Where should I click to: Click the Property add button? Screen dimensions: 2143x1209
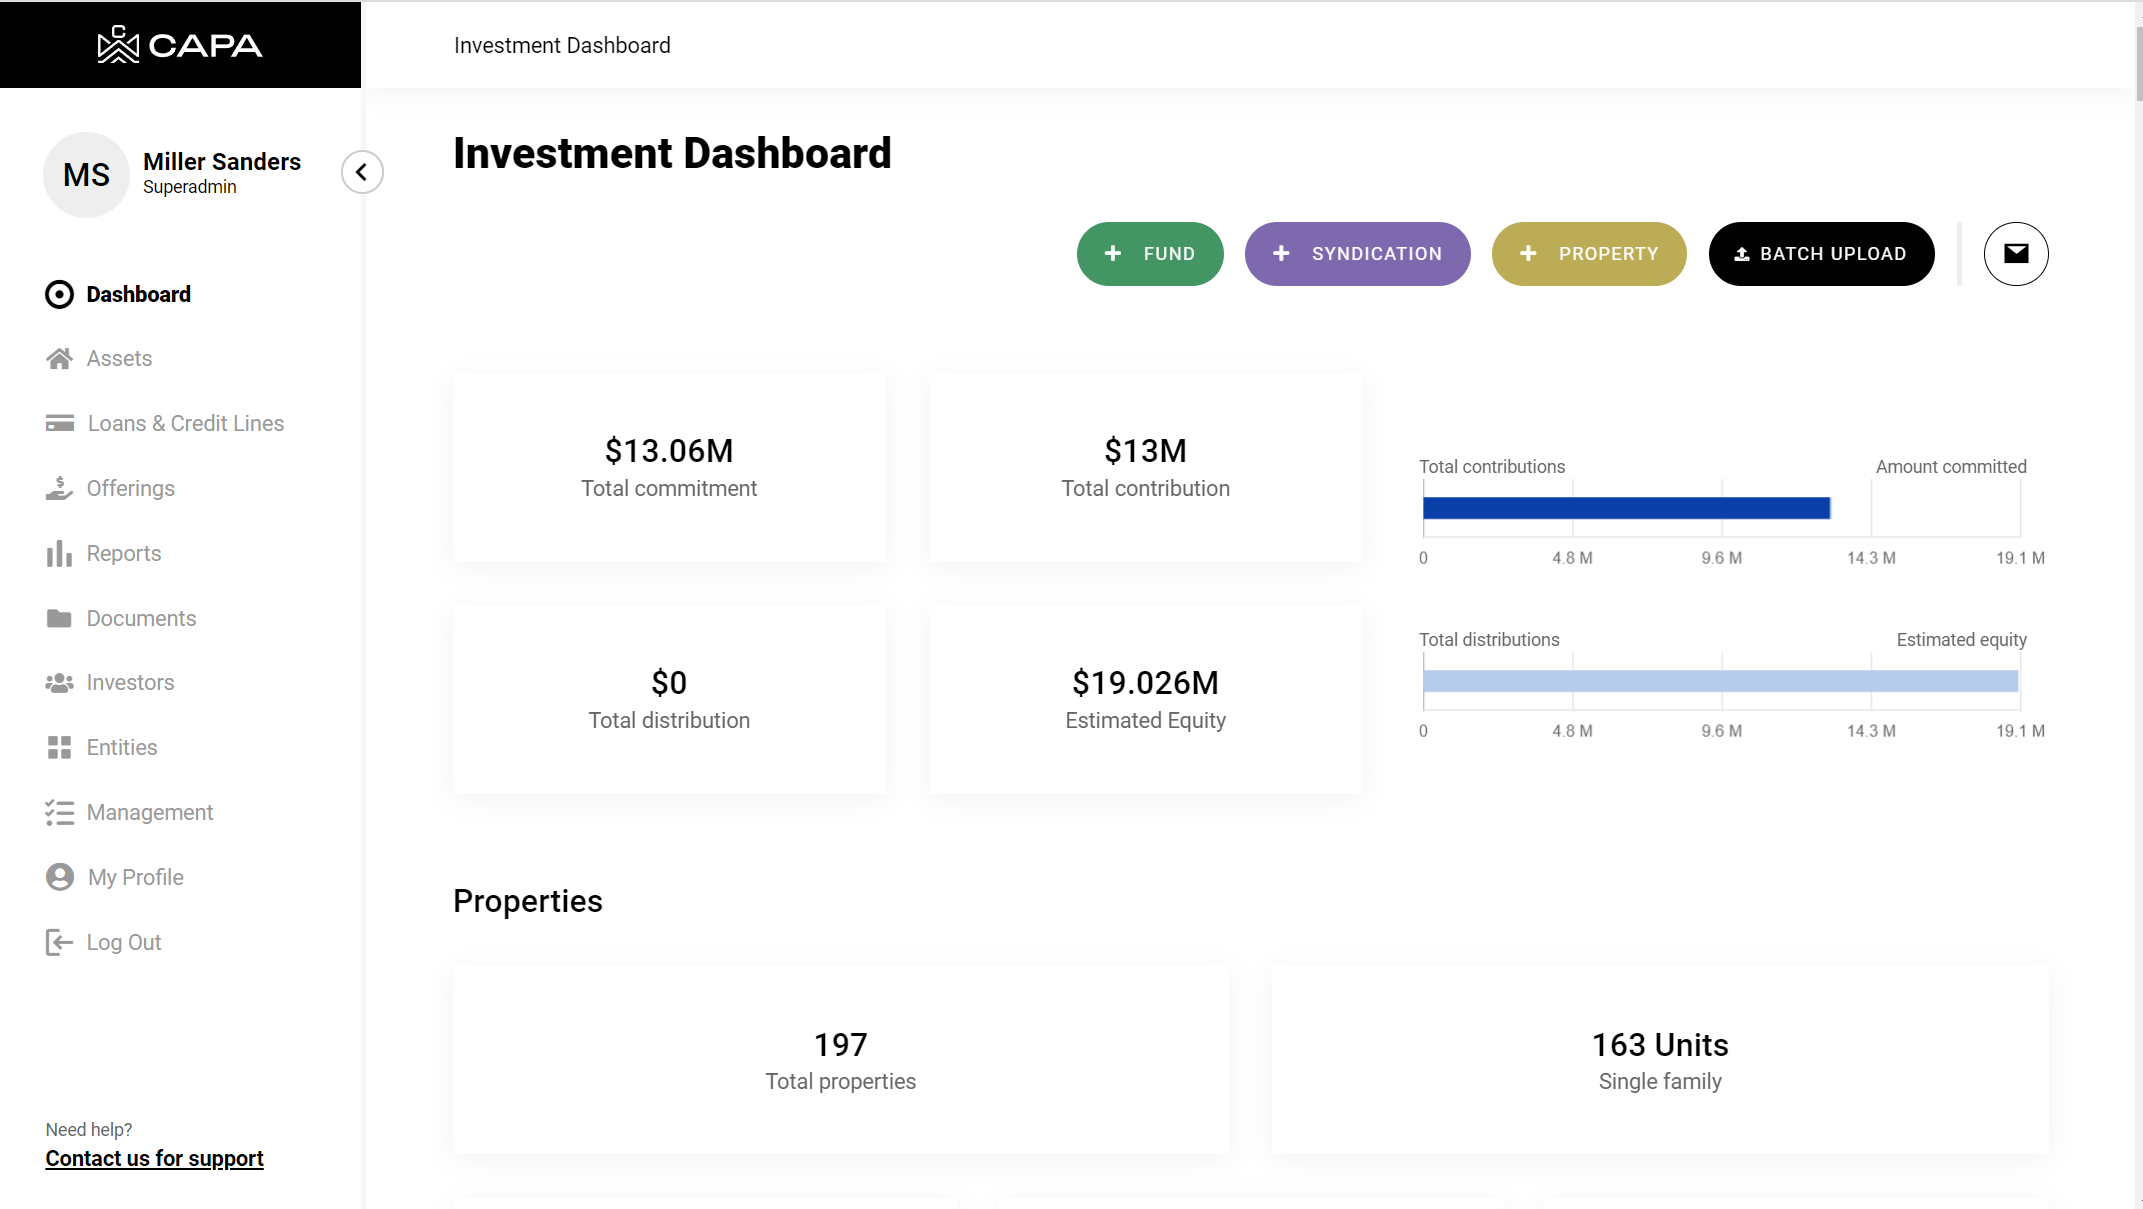(1588, 254)
